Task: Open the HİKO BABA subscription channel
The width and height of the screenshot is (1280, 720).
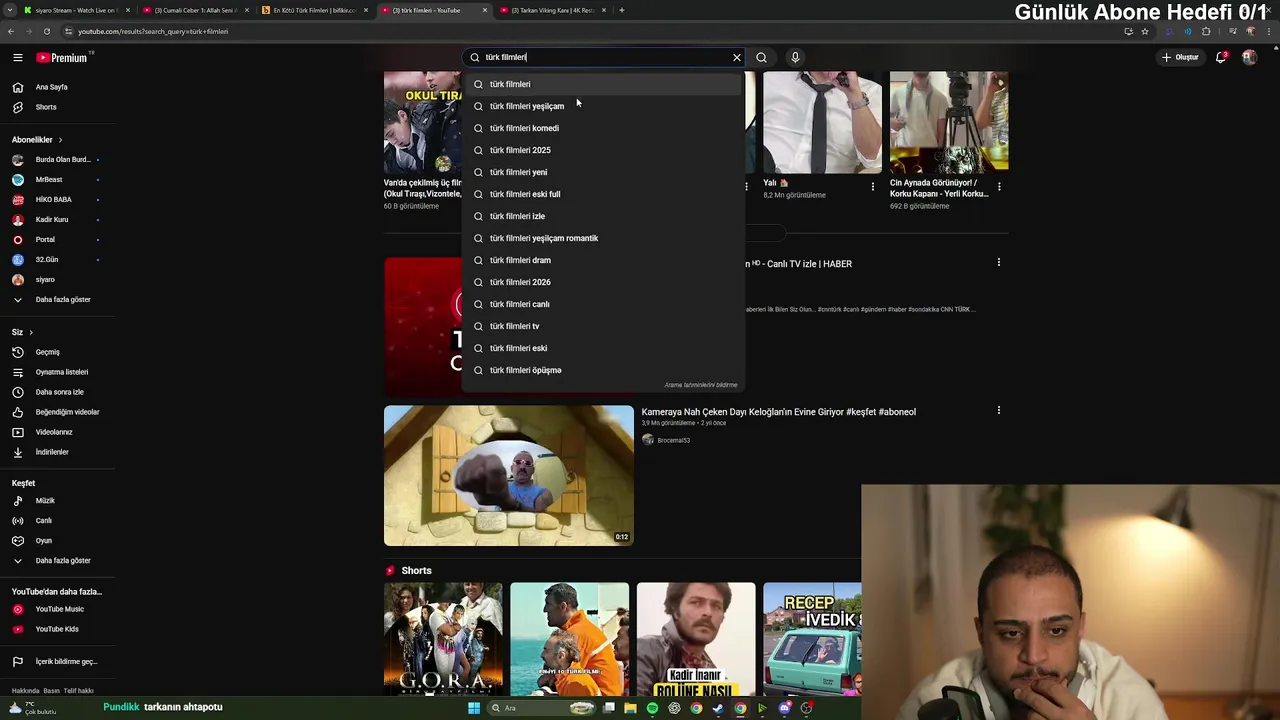Action: 54,200
